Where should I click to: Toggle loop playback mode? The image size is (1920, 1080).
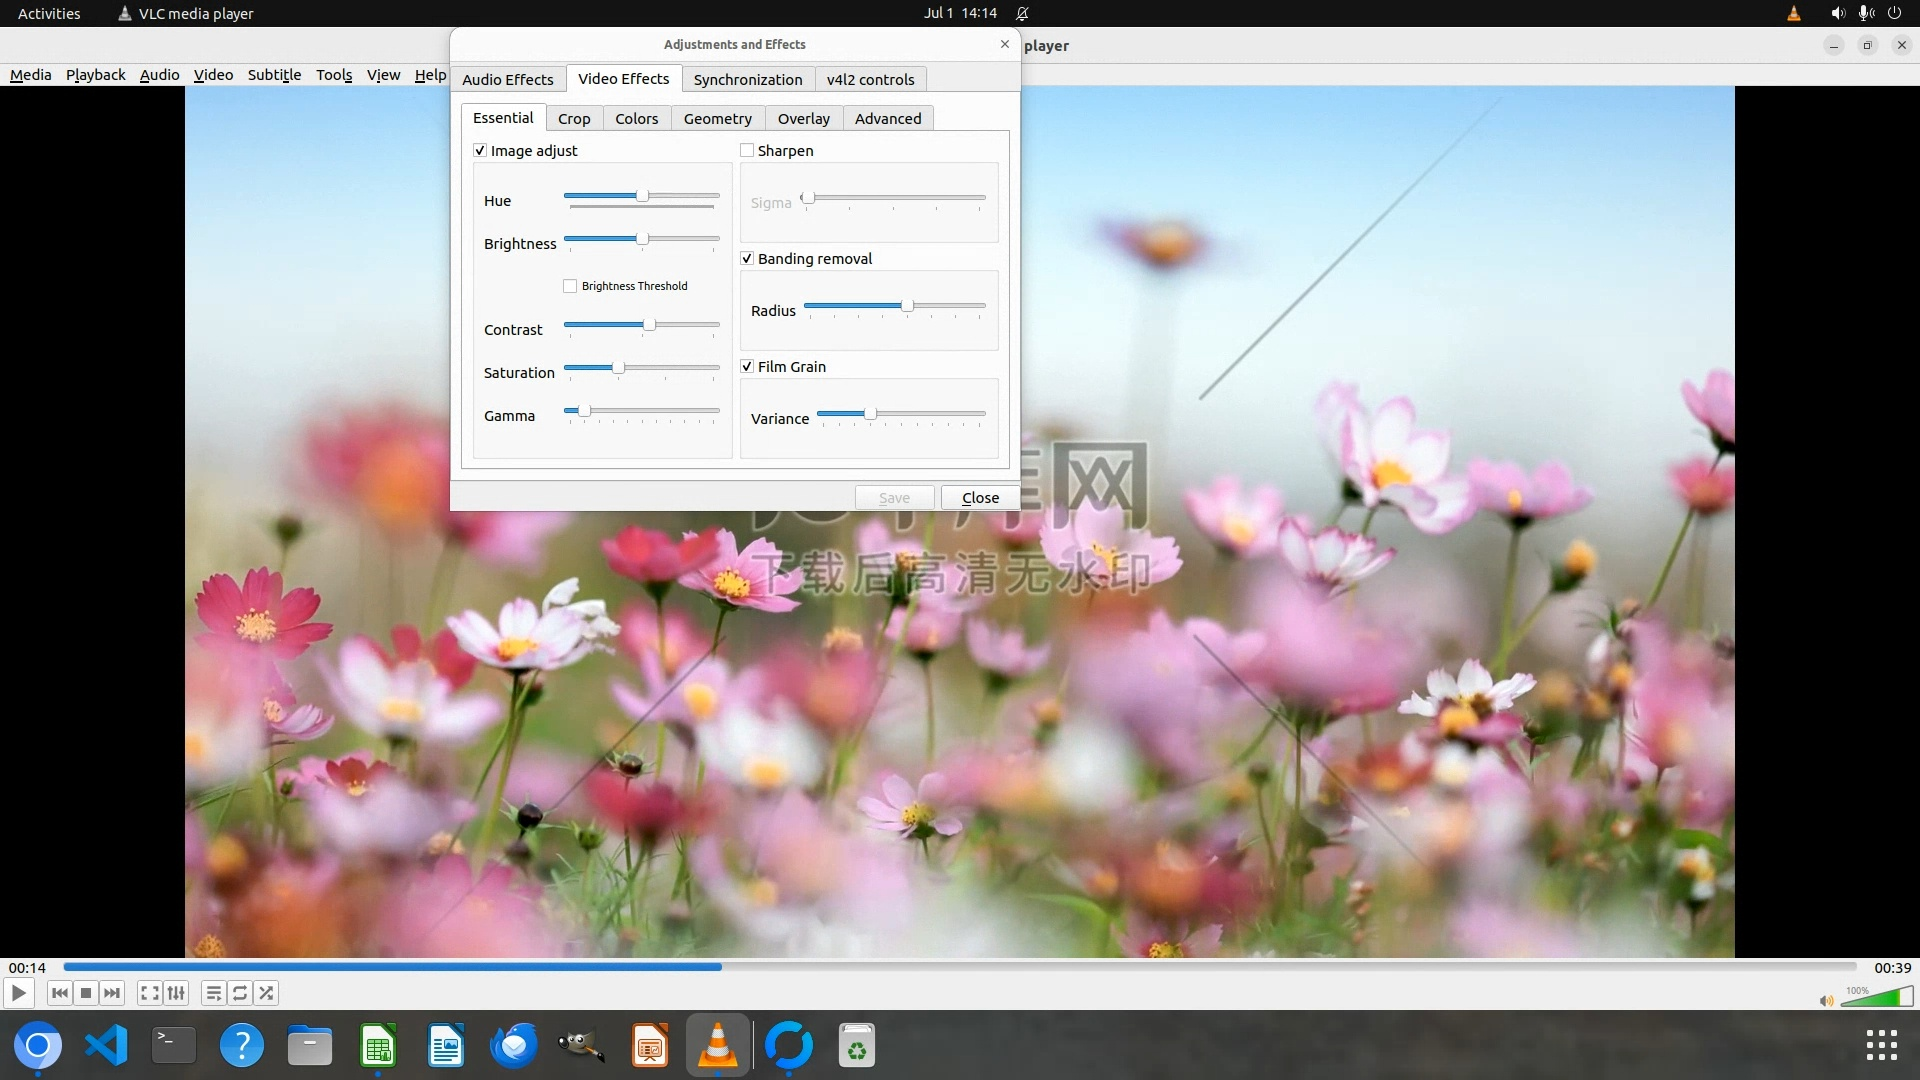pyautogui.click(x=240, y=993)
